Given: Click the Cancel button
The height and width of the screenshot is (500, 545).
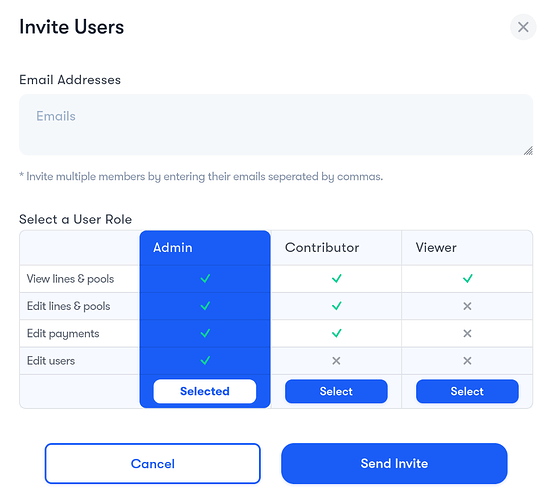Looking at the screenshot, I should [x=153, y=464].
